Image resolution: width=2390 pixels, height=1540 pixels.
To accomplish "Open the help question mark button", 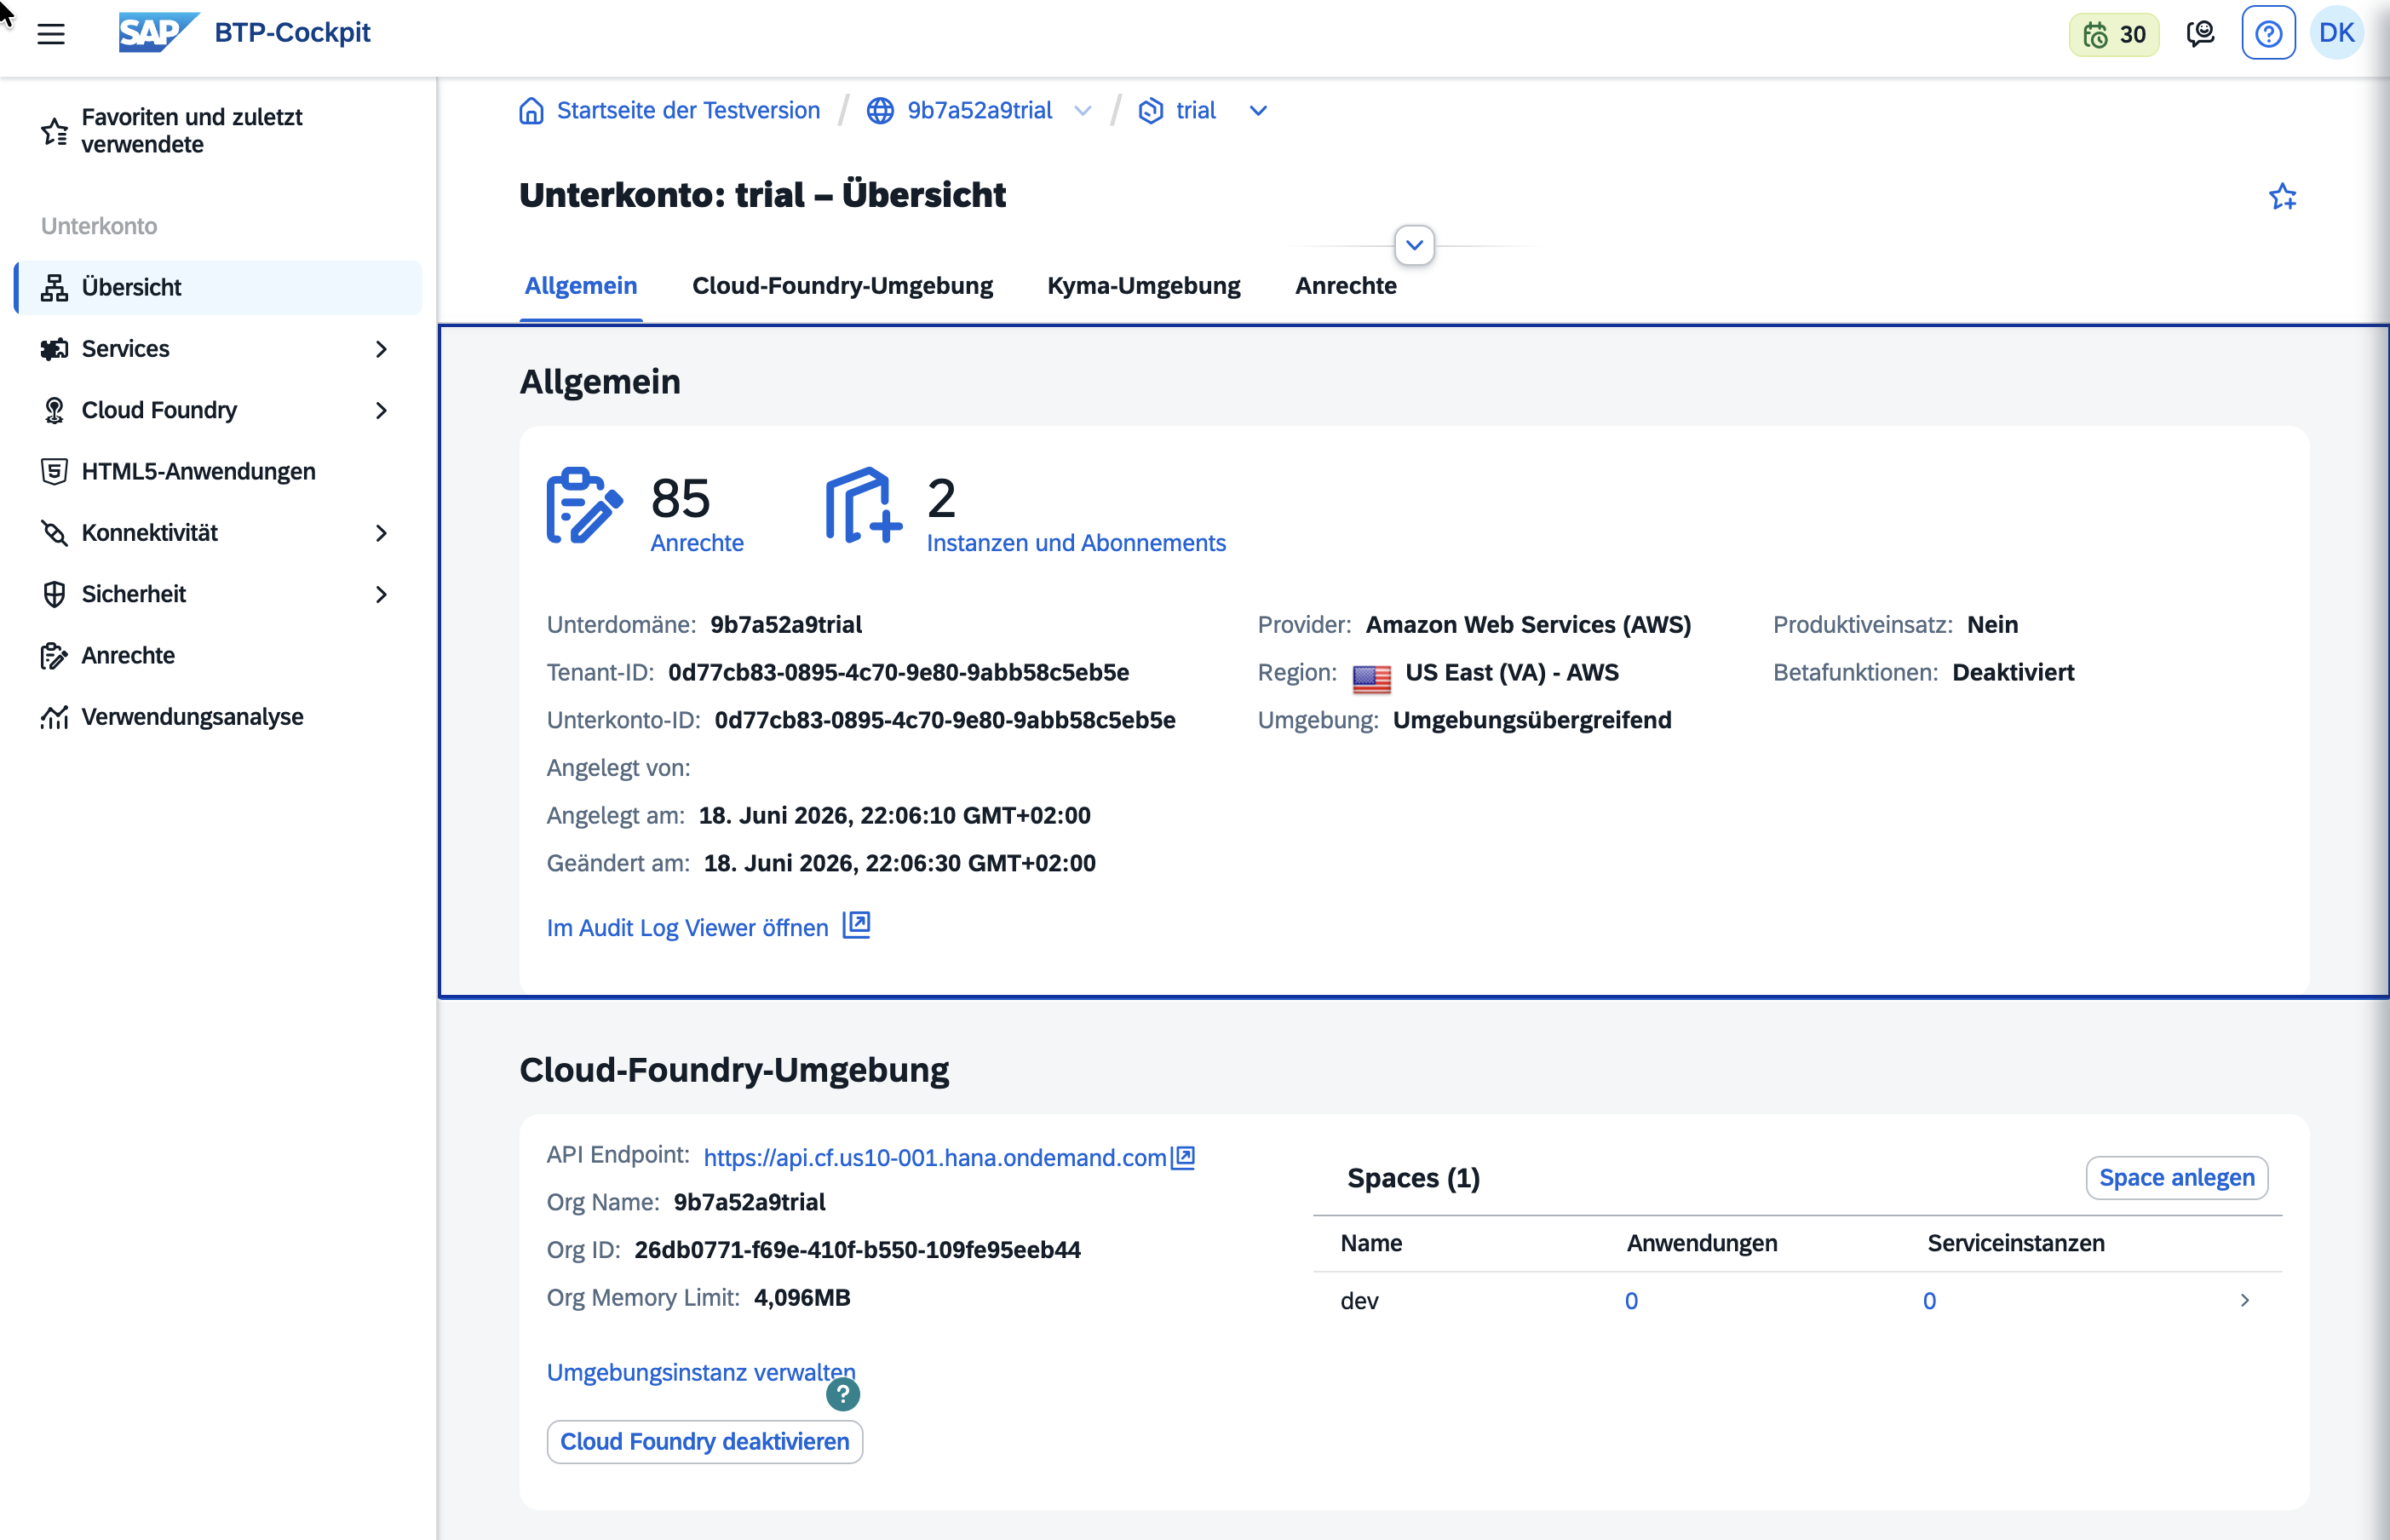I will pos(2268,34).
